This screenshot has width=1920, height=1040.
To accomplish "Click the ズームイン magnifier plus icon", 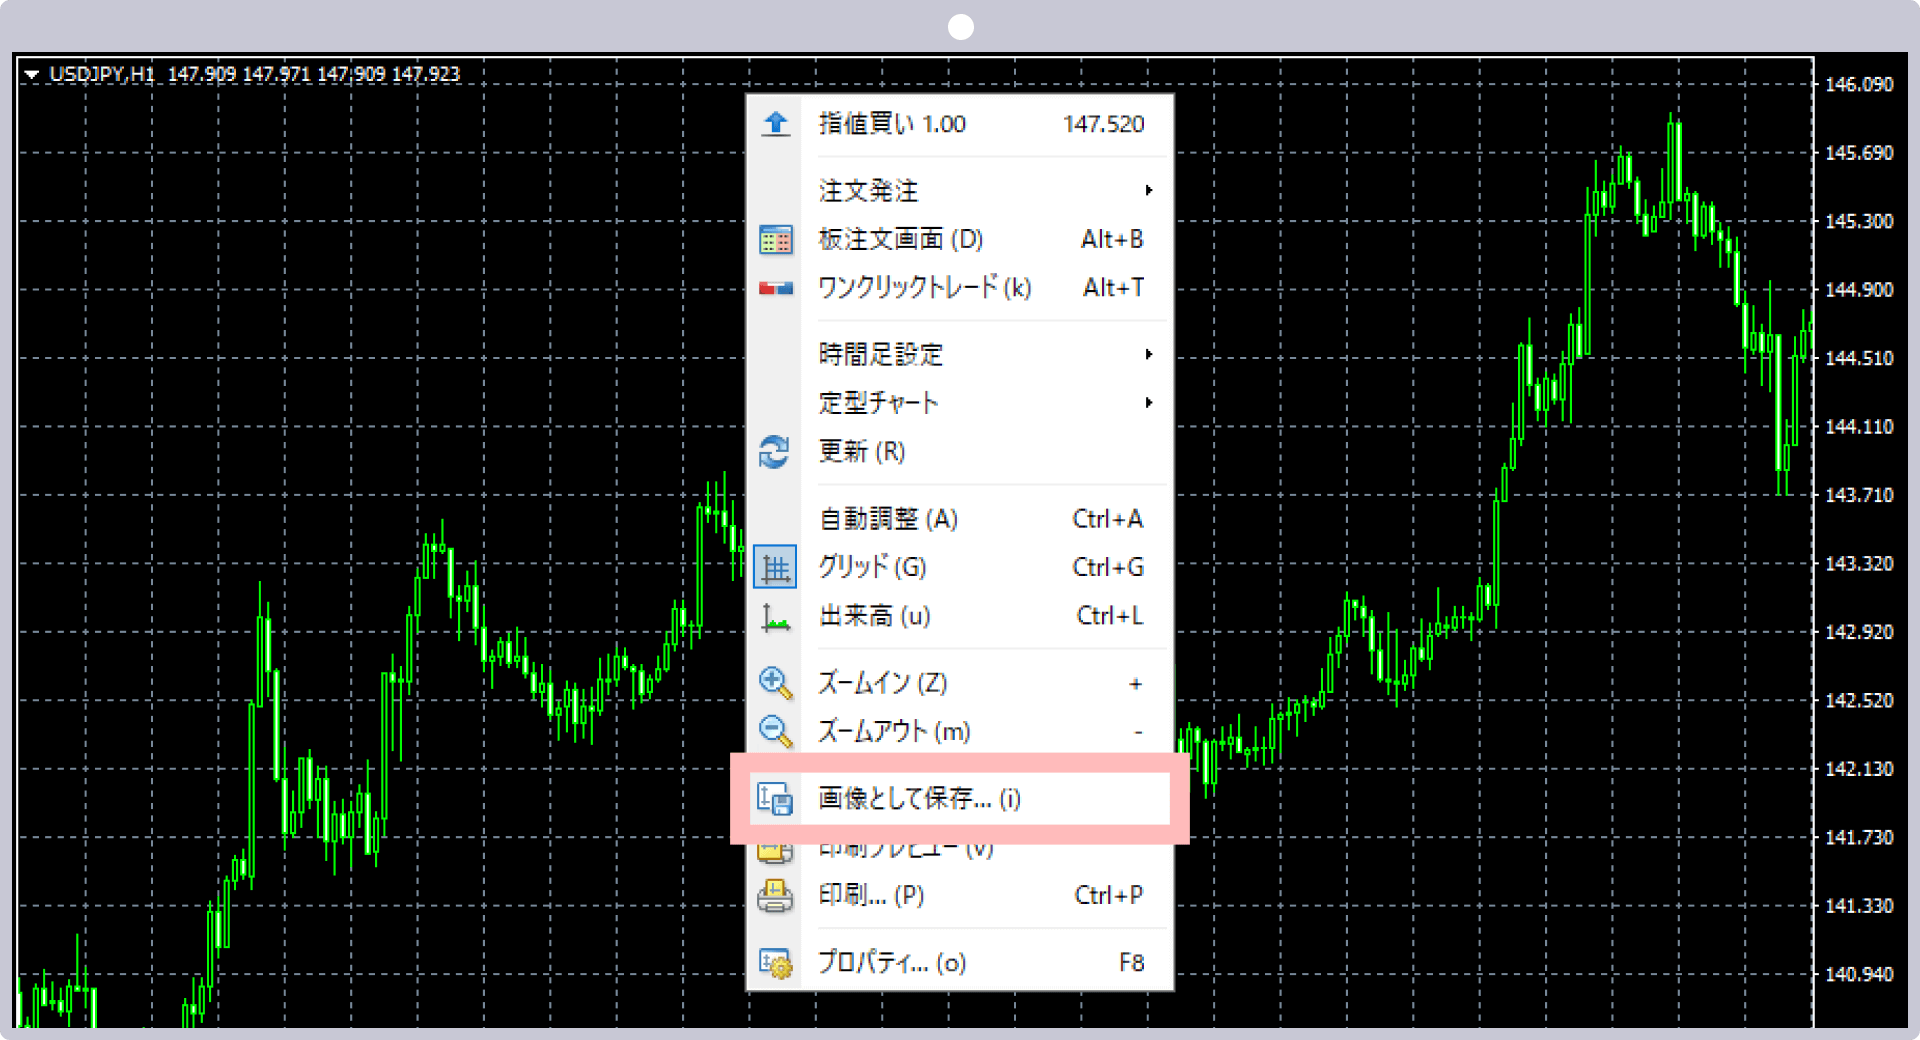I will (775, 683).
